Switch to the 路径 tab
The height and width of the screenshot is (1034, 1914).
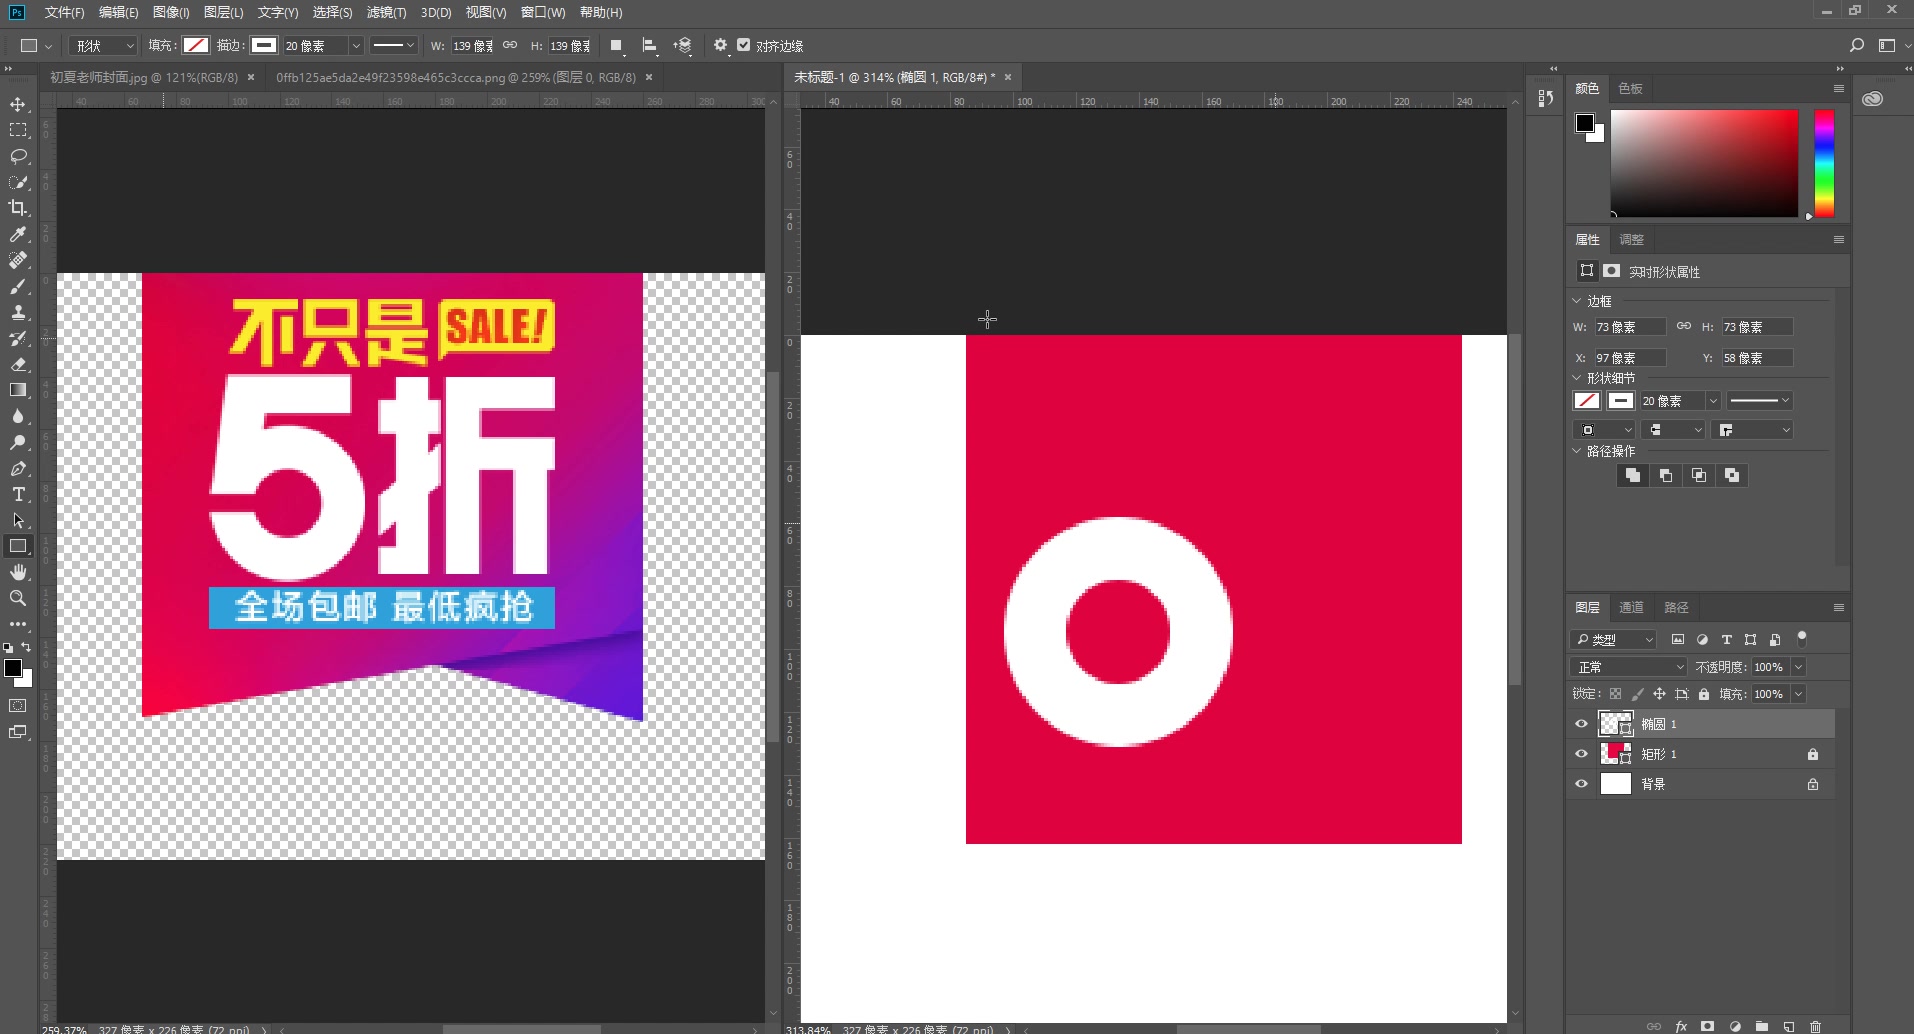1676,607
